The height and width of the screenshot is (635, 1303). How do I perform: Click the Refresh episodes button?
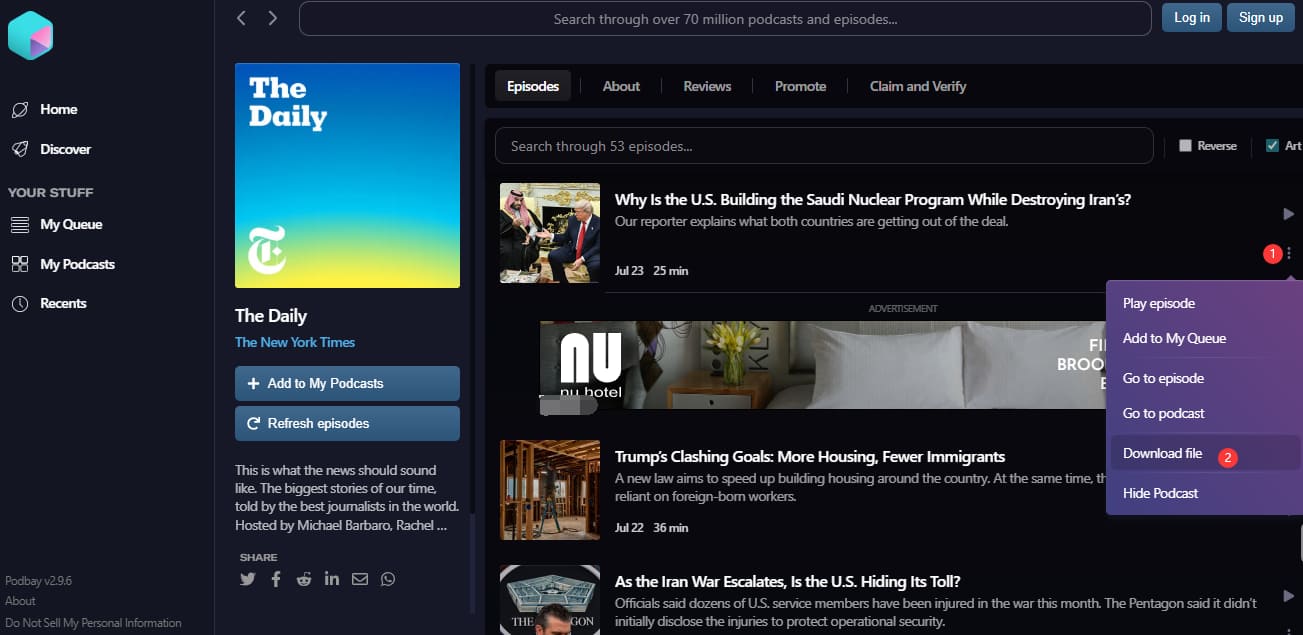(x=347, y=423)
